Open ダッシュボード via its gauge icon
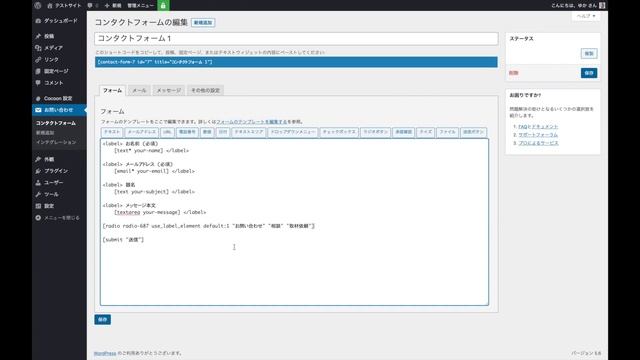This screenshot has height=360, width=640. click(x=38, y=21)
